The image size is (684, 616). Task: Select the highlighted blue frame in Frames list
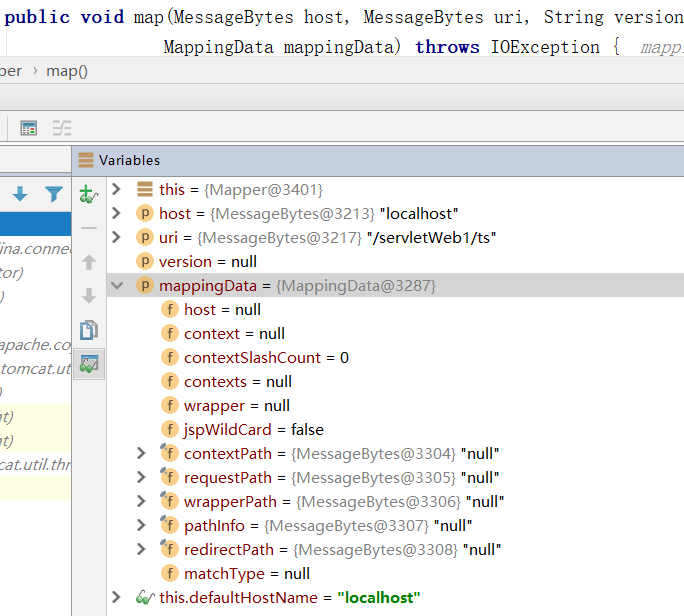coord(35,224)
